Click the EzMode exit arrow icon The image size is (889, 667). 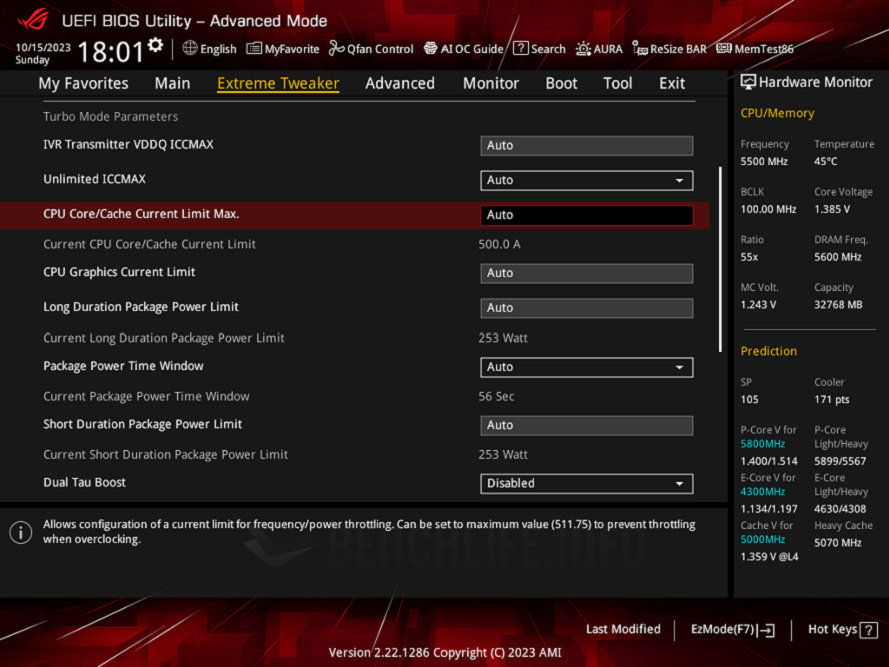766,630
